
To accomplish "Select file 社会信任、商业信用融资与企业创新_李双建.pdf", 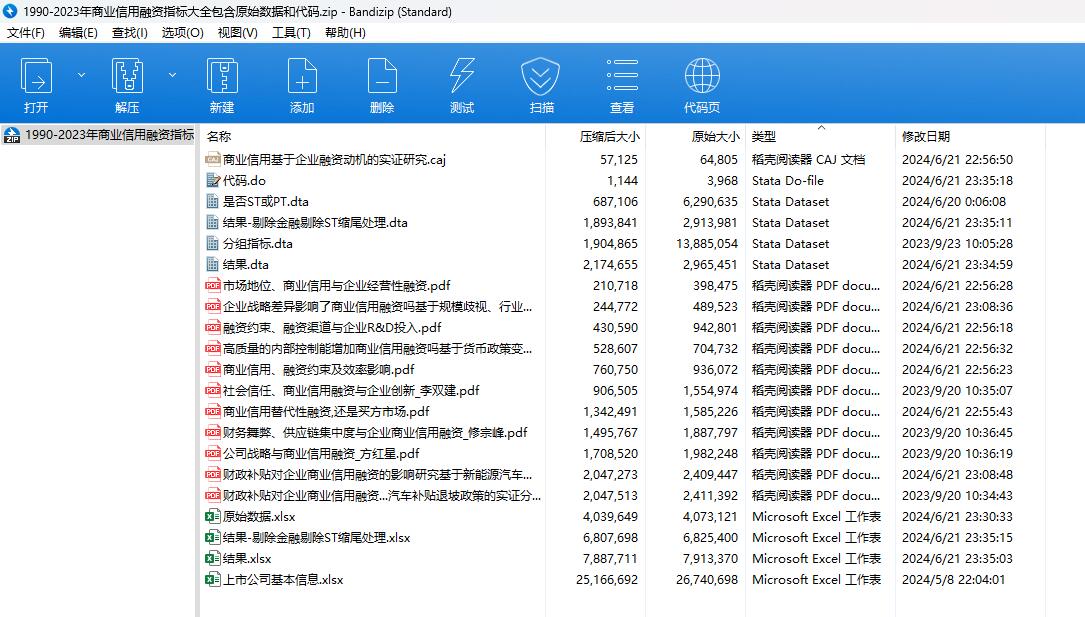I will (351, 390).
